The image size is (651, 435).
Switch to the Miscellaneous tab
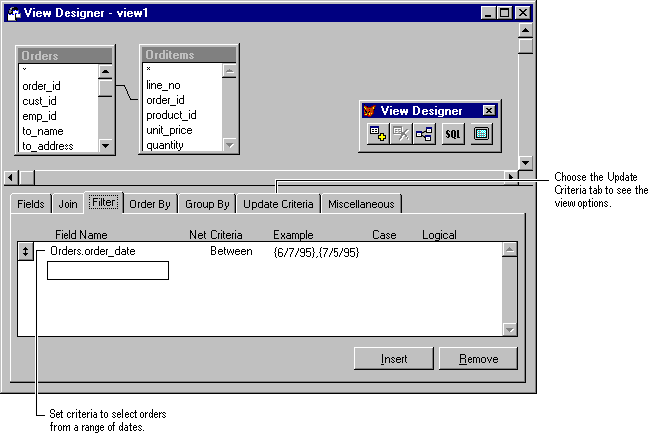(x=361, y=204)
